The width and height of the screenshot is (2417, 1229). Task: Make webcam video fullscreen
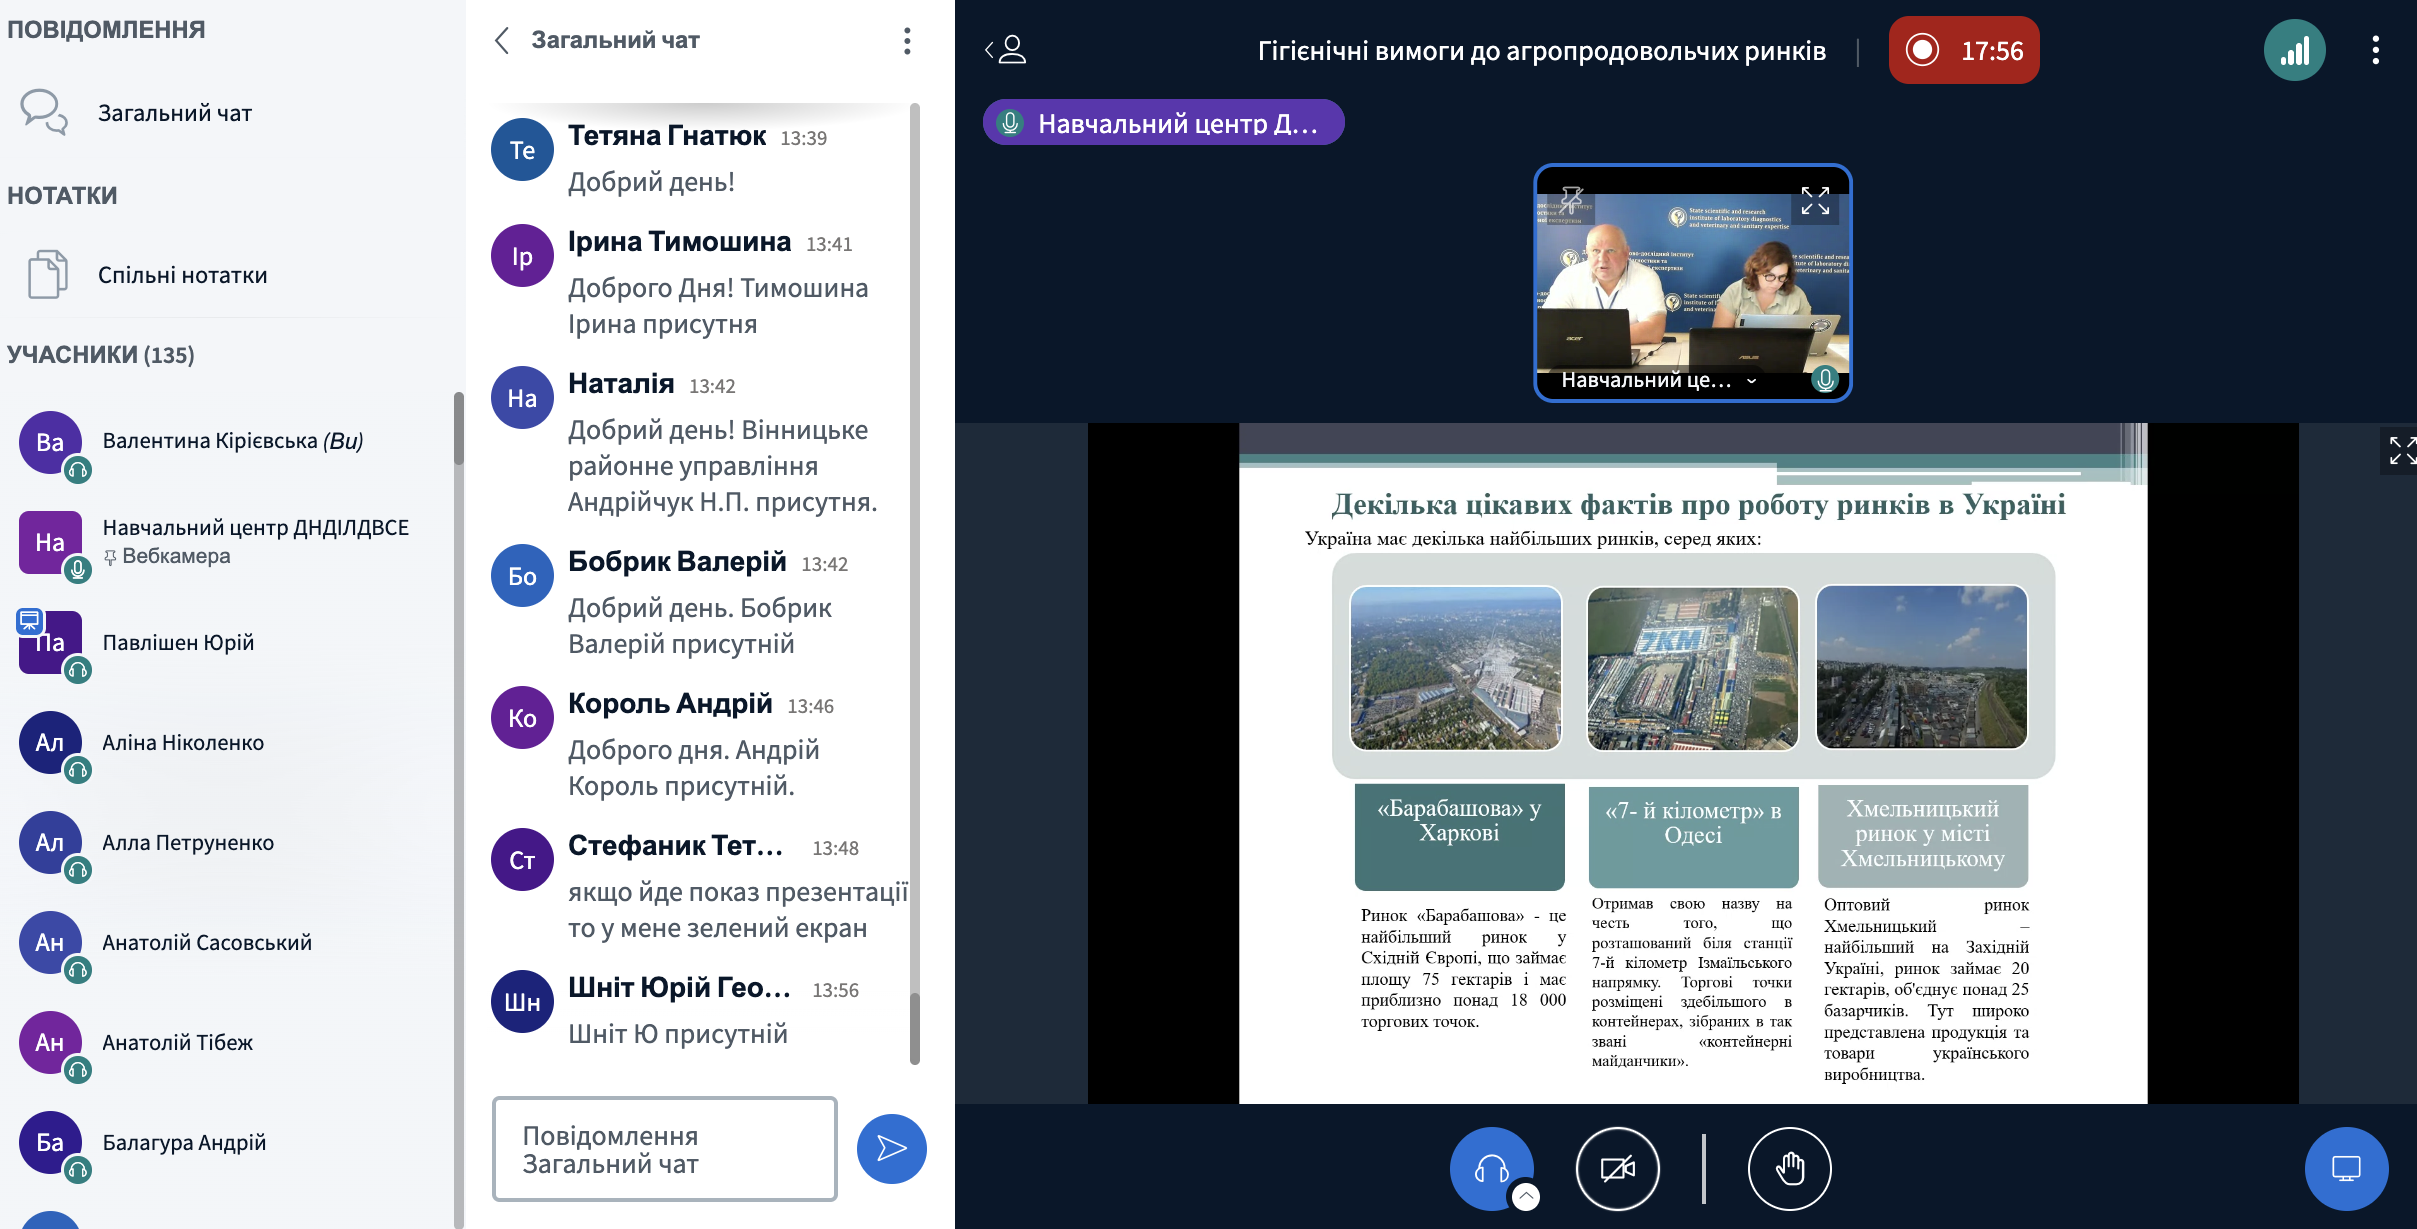coord(1815,201)
